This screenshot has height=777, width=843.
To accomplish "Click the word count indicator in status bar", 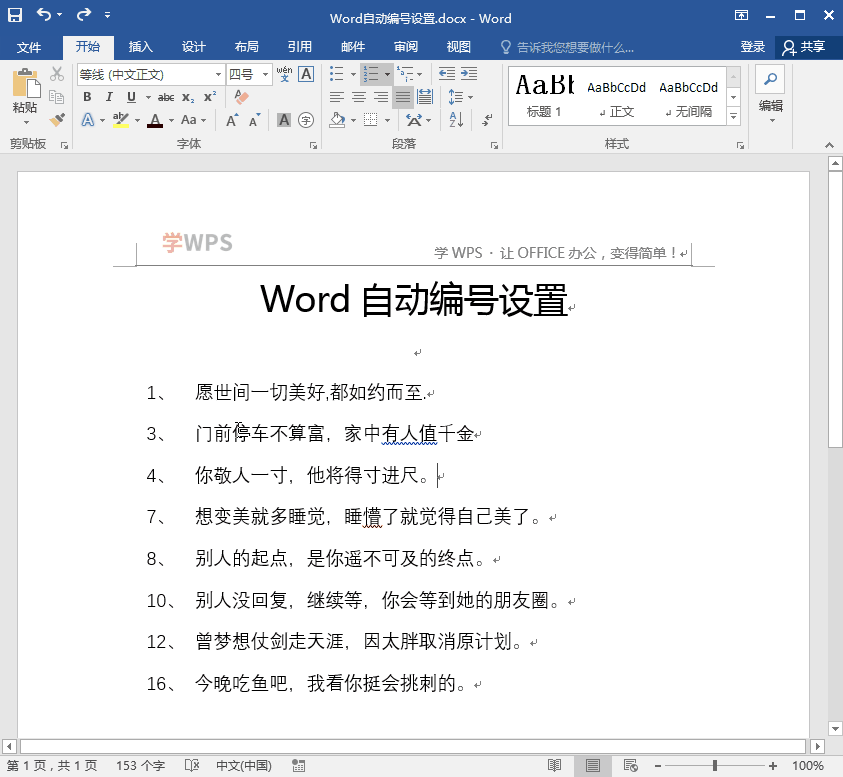I will click(143, 763).
